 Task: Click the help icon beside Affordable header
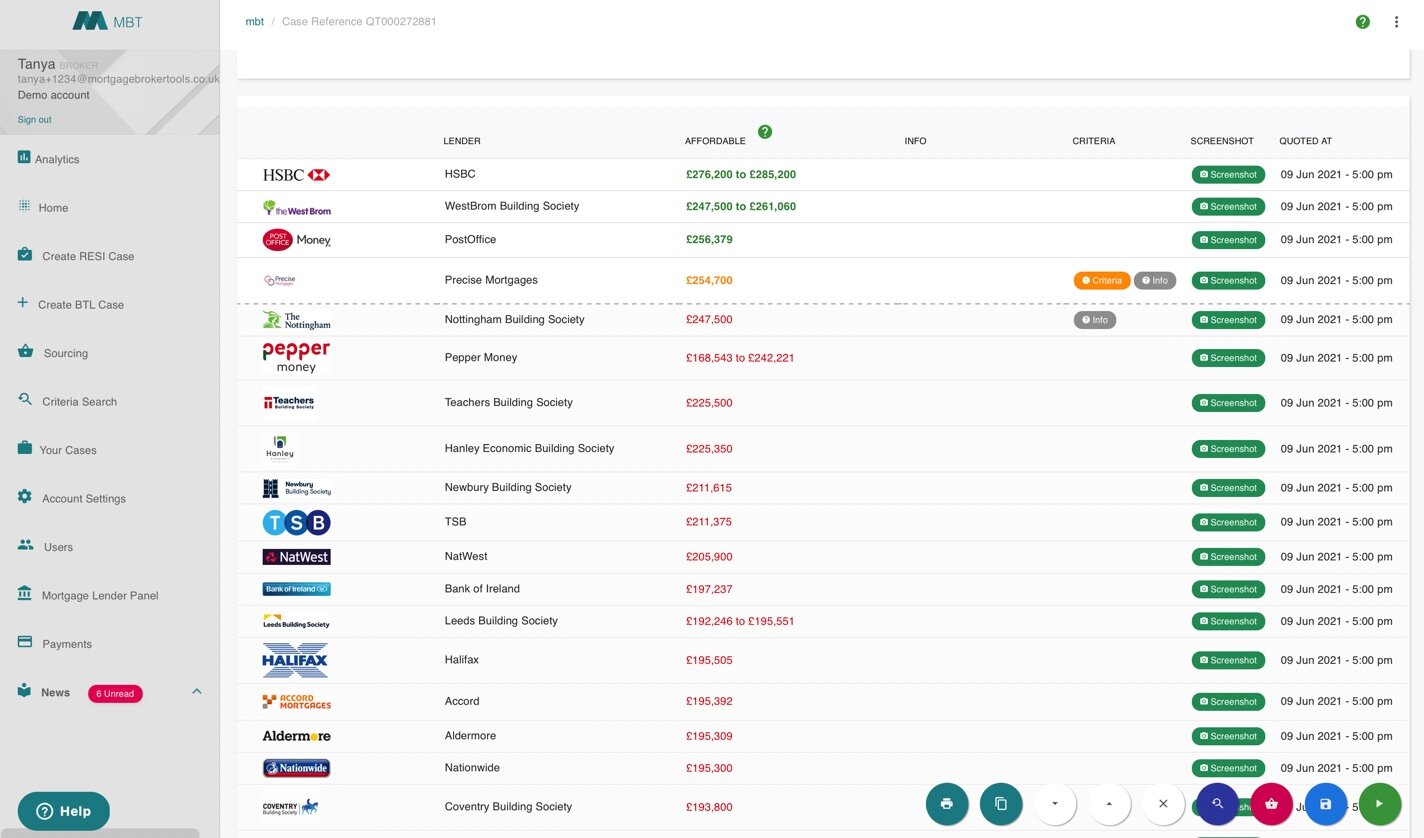click(x=765, y=132)
